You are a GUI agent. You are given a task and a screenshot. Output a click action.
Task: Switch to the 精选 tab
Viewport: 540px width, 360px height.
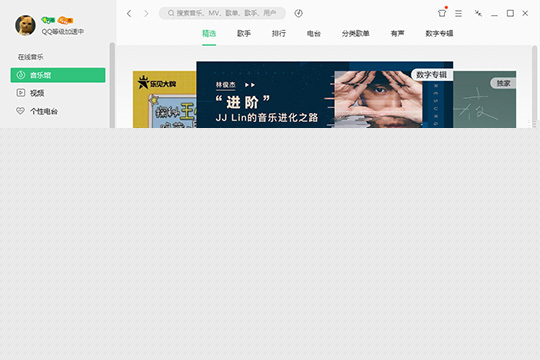209,33
